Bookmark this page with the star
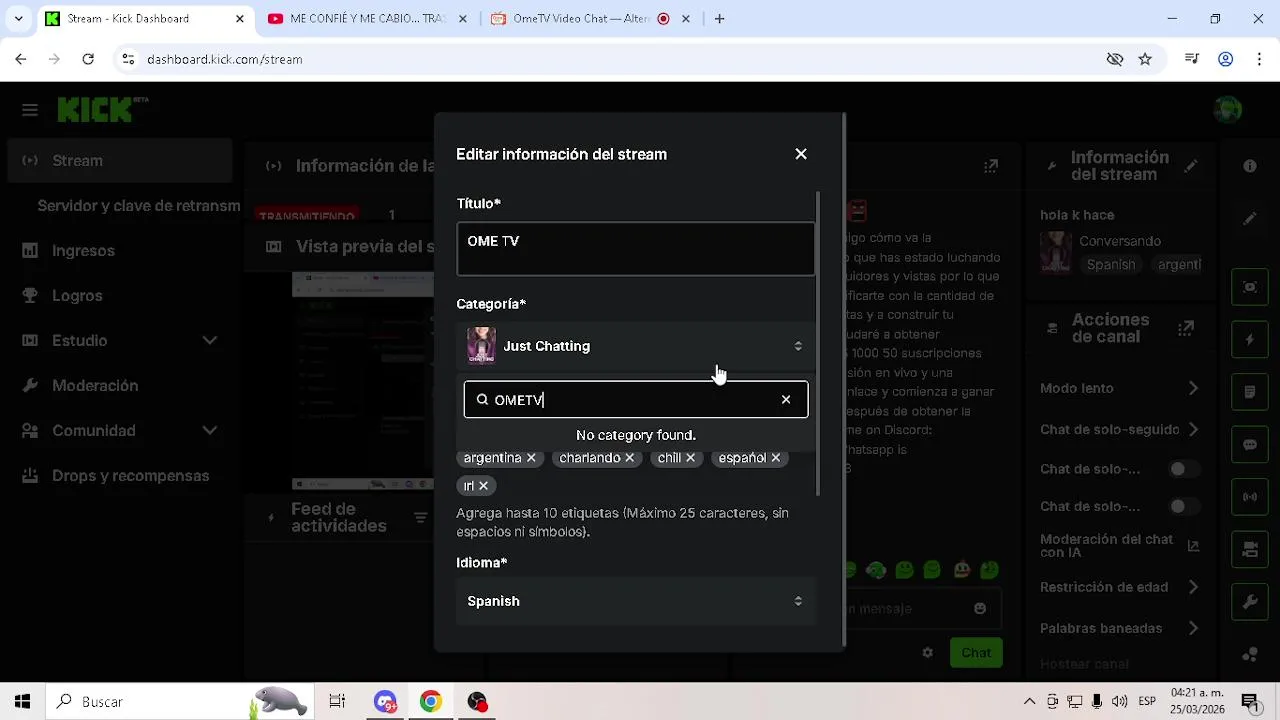The width and height of the screenshot is (1280, 720). pyautogui.click(x=1145, y=59)
